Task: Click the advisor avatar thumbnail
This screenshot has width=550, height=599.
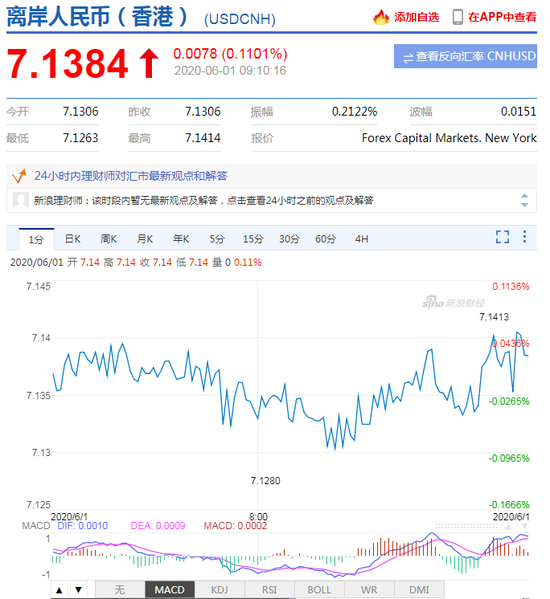Action: 21,200
